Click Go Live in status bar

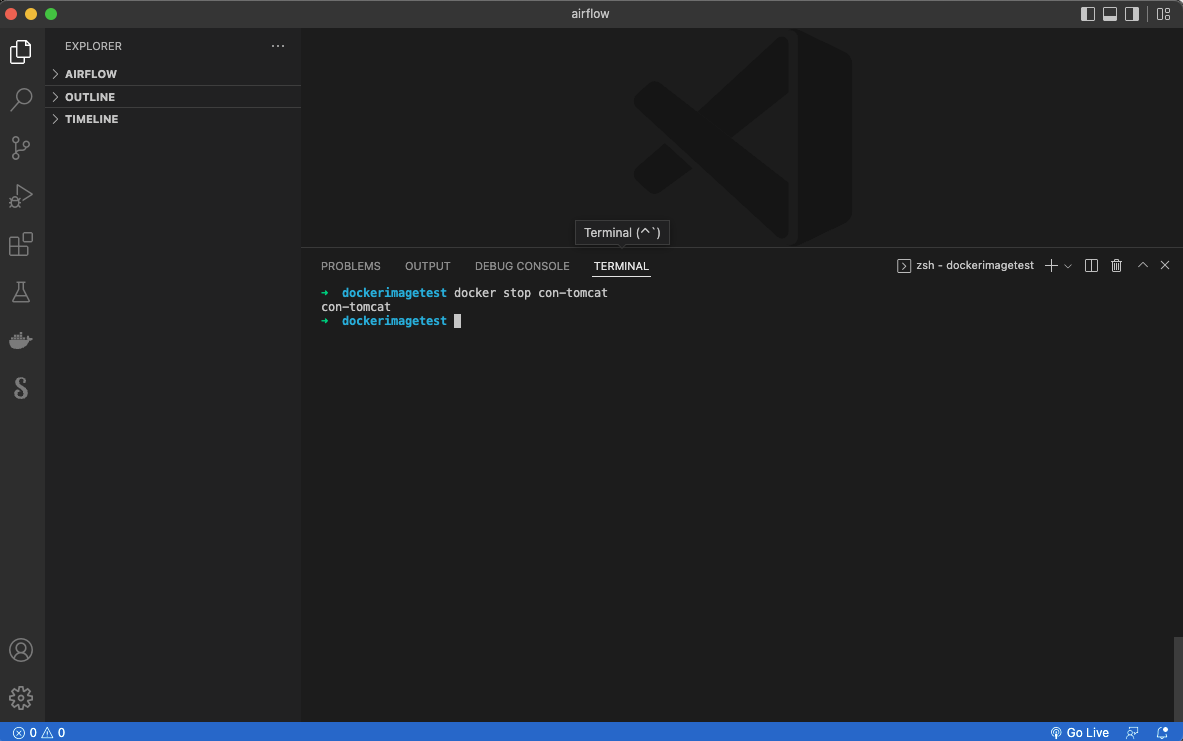click(x=1080, y=733)
